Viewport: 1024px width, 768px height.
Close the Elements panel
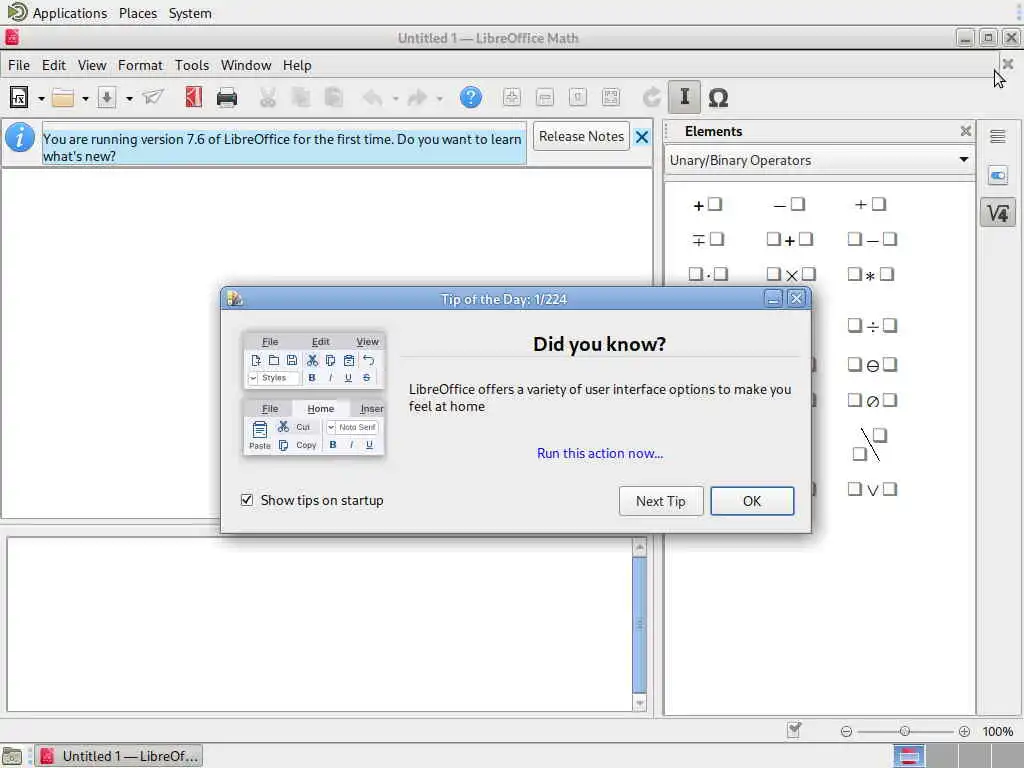[x=965, y=131]
